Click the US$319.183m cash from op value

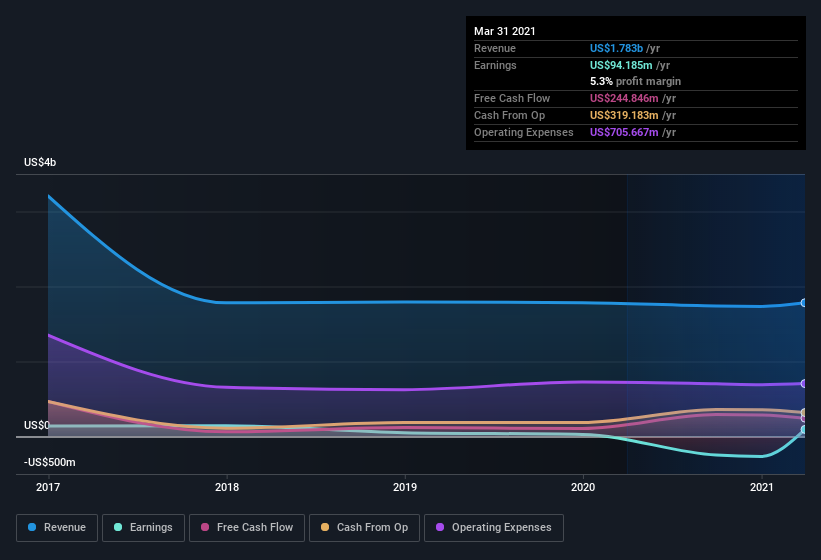coord(624,115)
